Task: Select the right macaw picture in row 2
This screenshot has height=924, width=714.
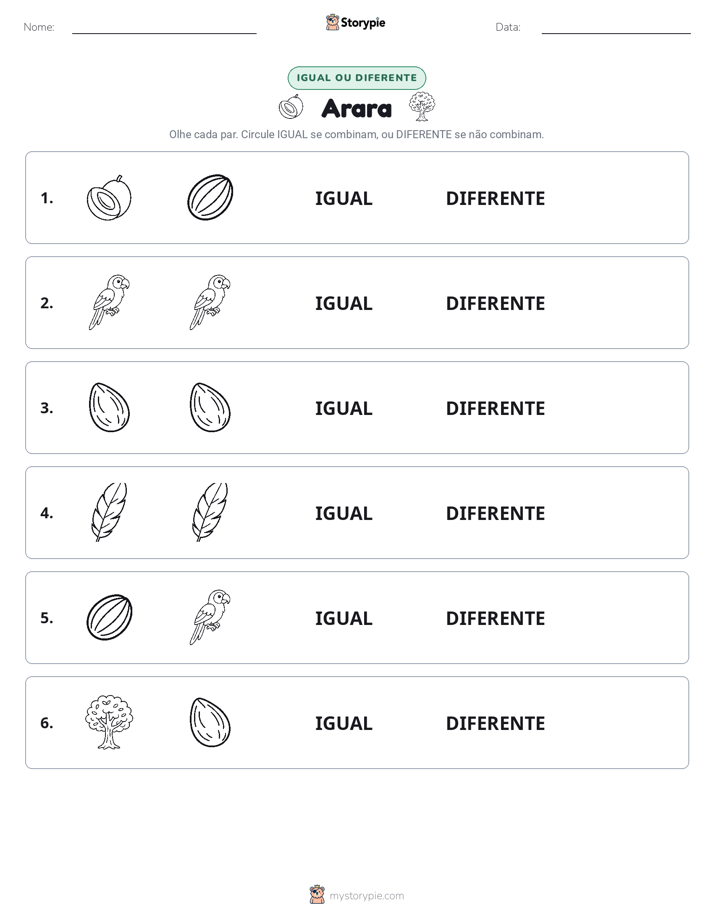Action: (x=210, y=302)
